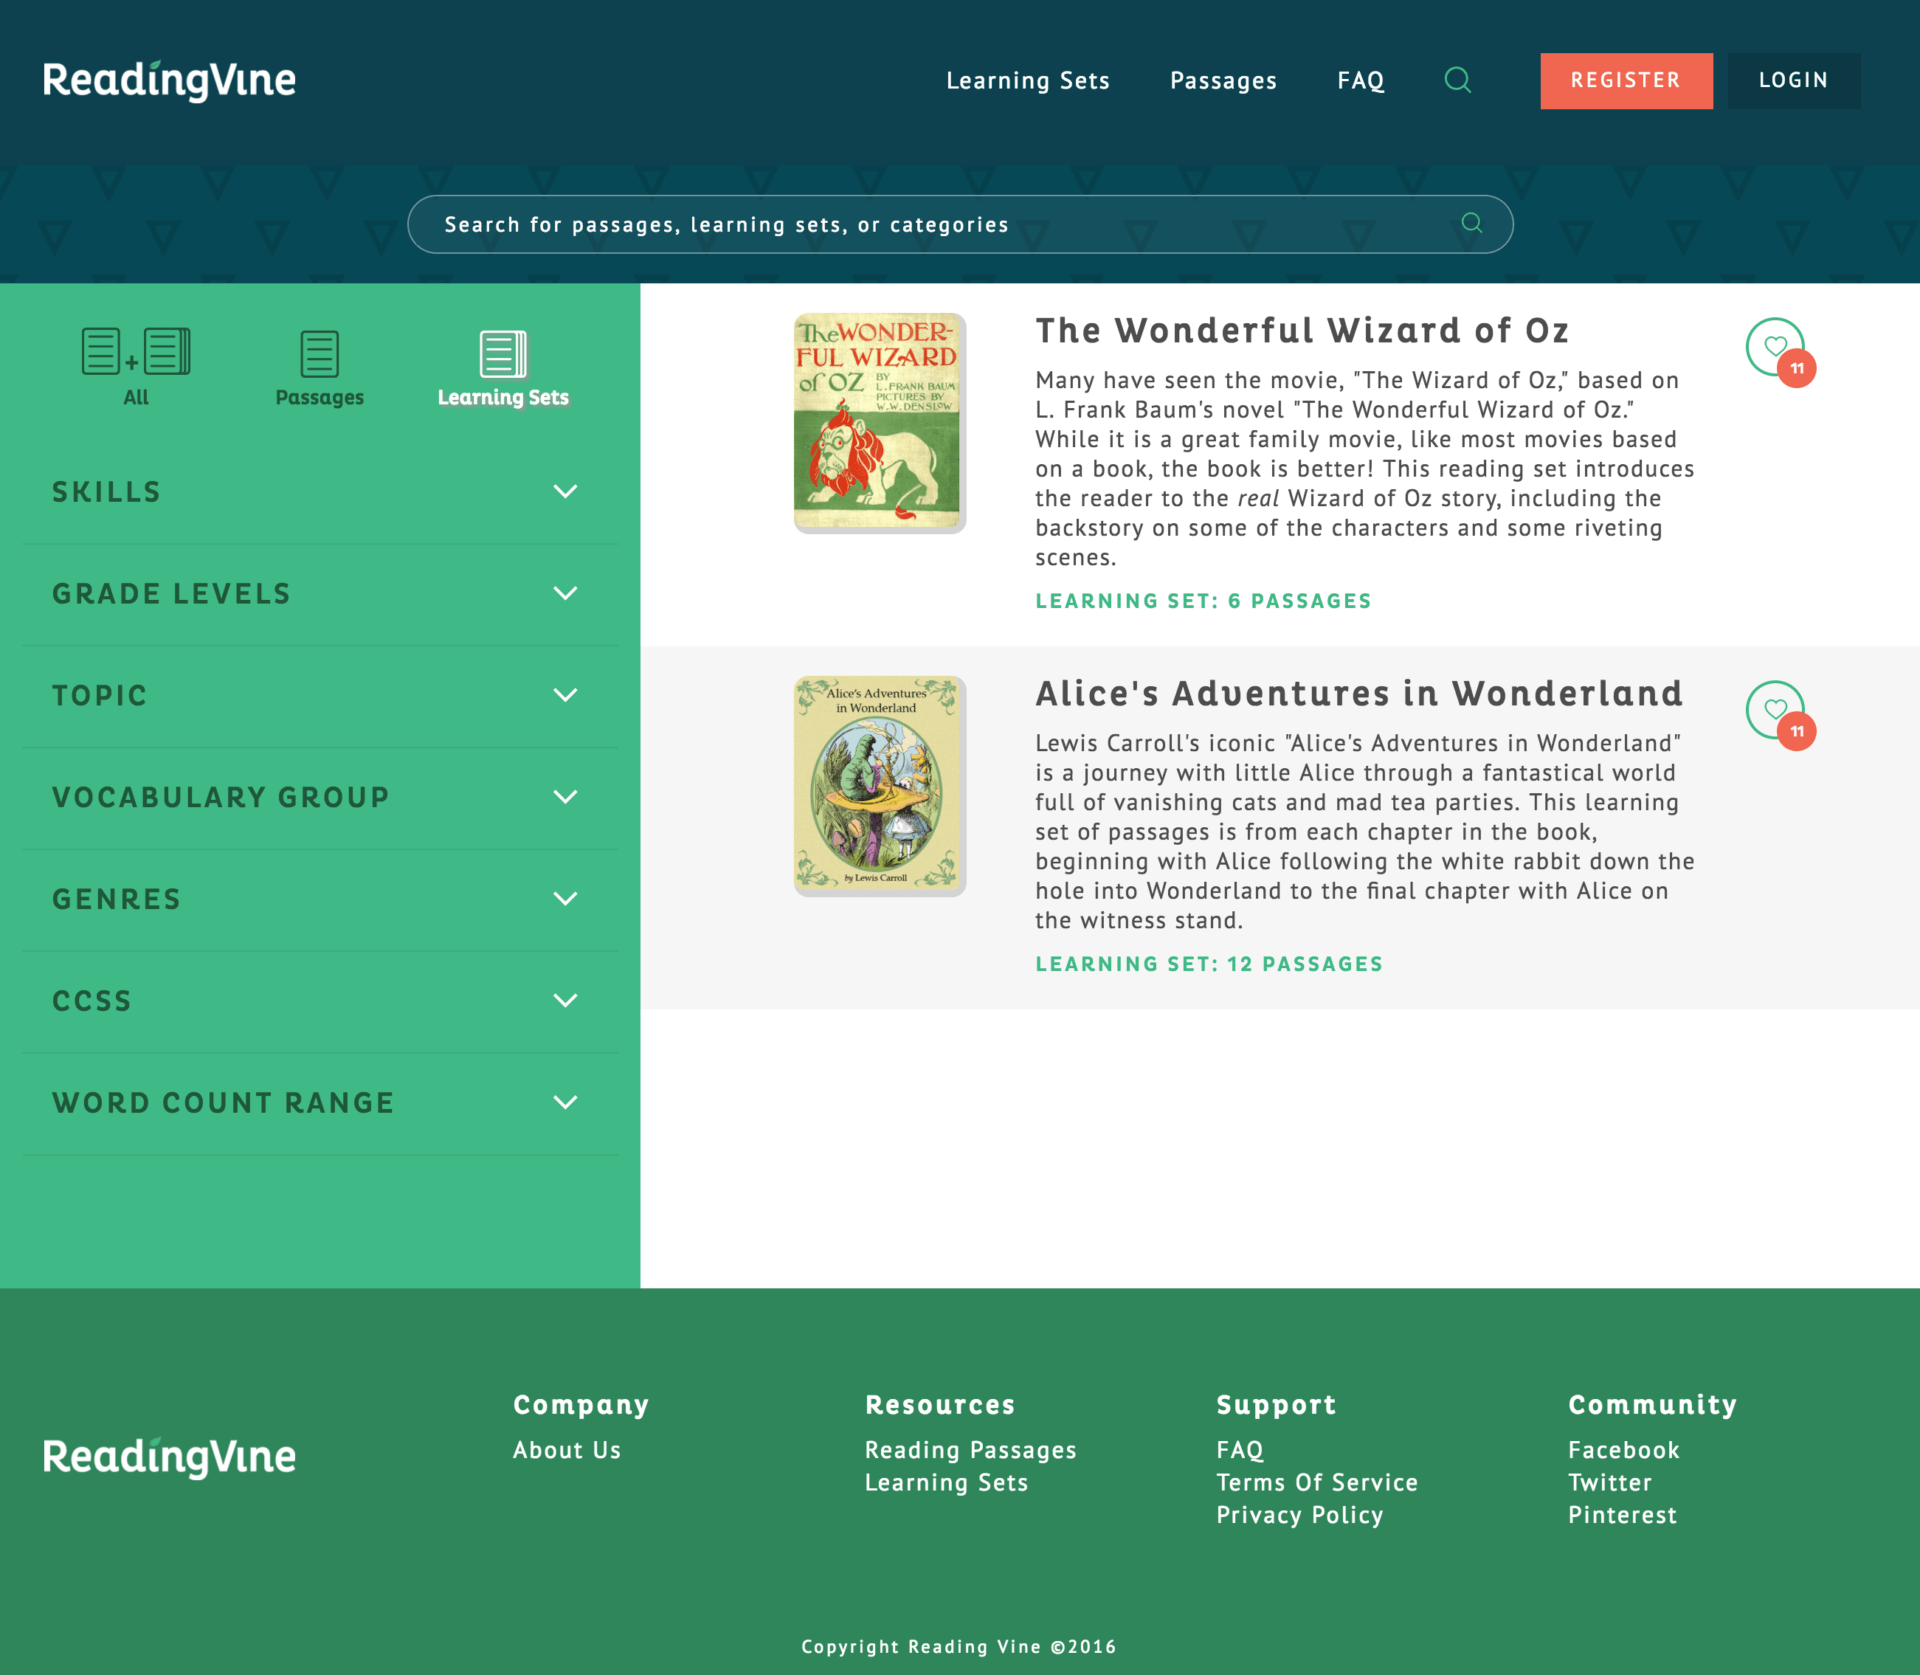Expand the Topic filter section
Image resolution: width=1920 pixels, height=1675 pixels.
tap(565, 695)
